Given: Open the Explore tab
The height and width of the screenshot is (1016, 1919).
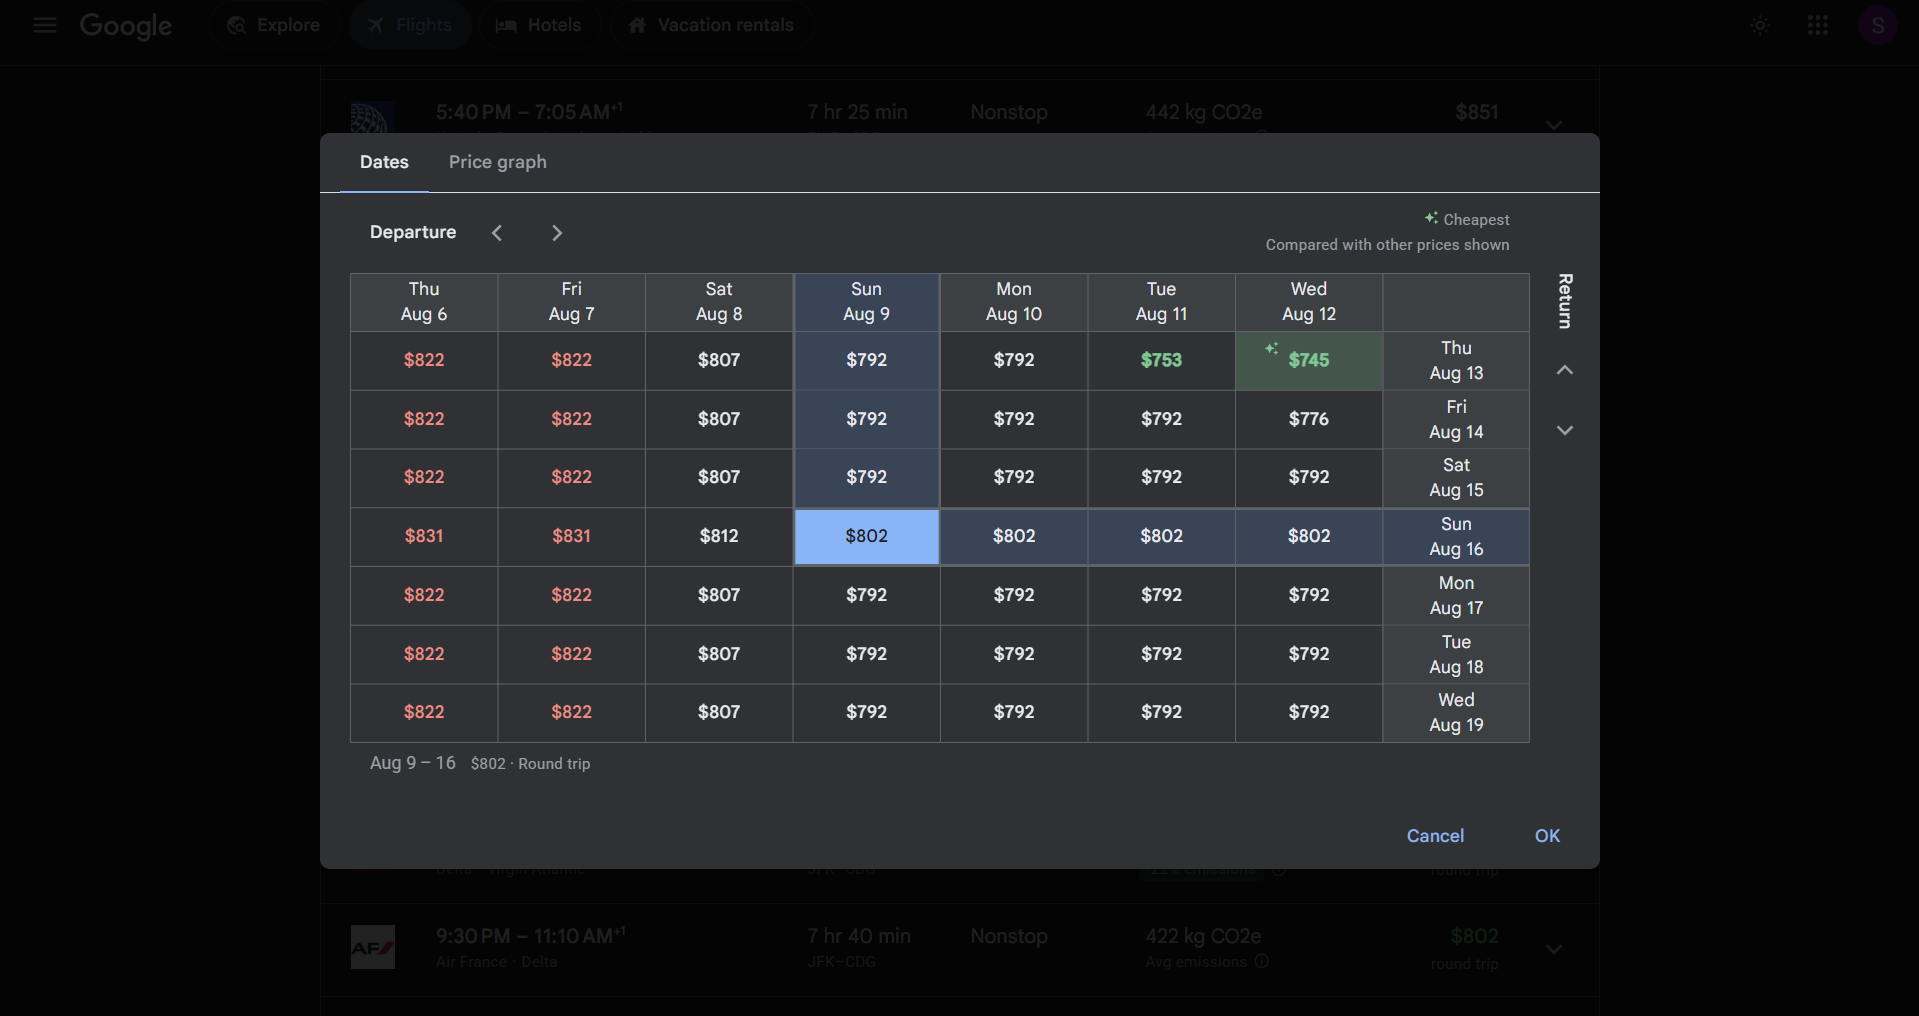Looking at the screenshot, I should pos(274,26).
